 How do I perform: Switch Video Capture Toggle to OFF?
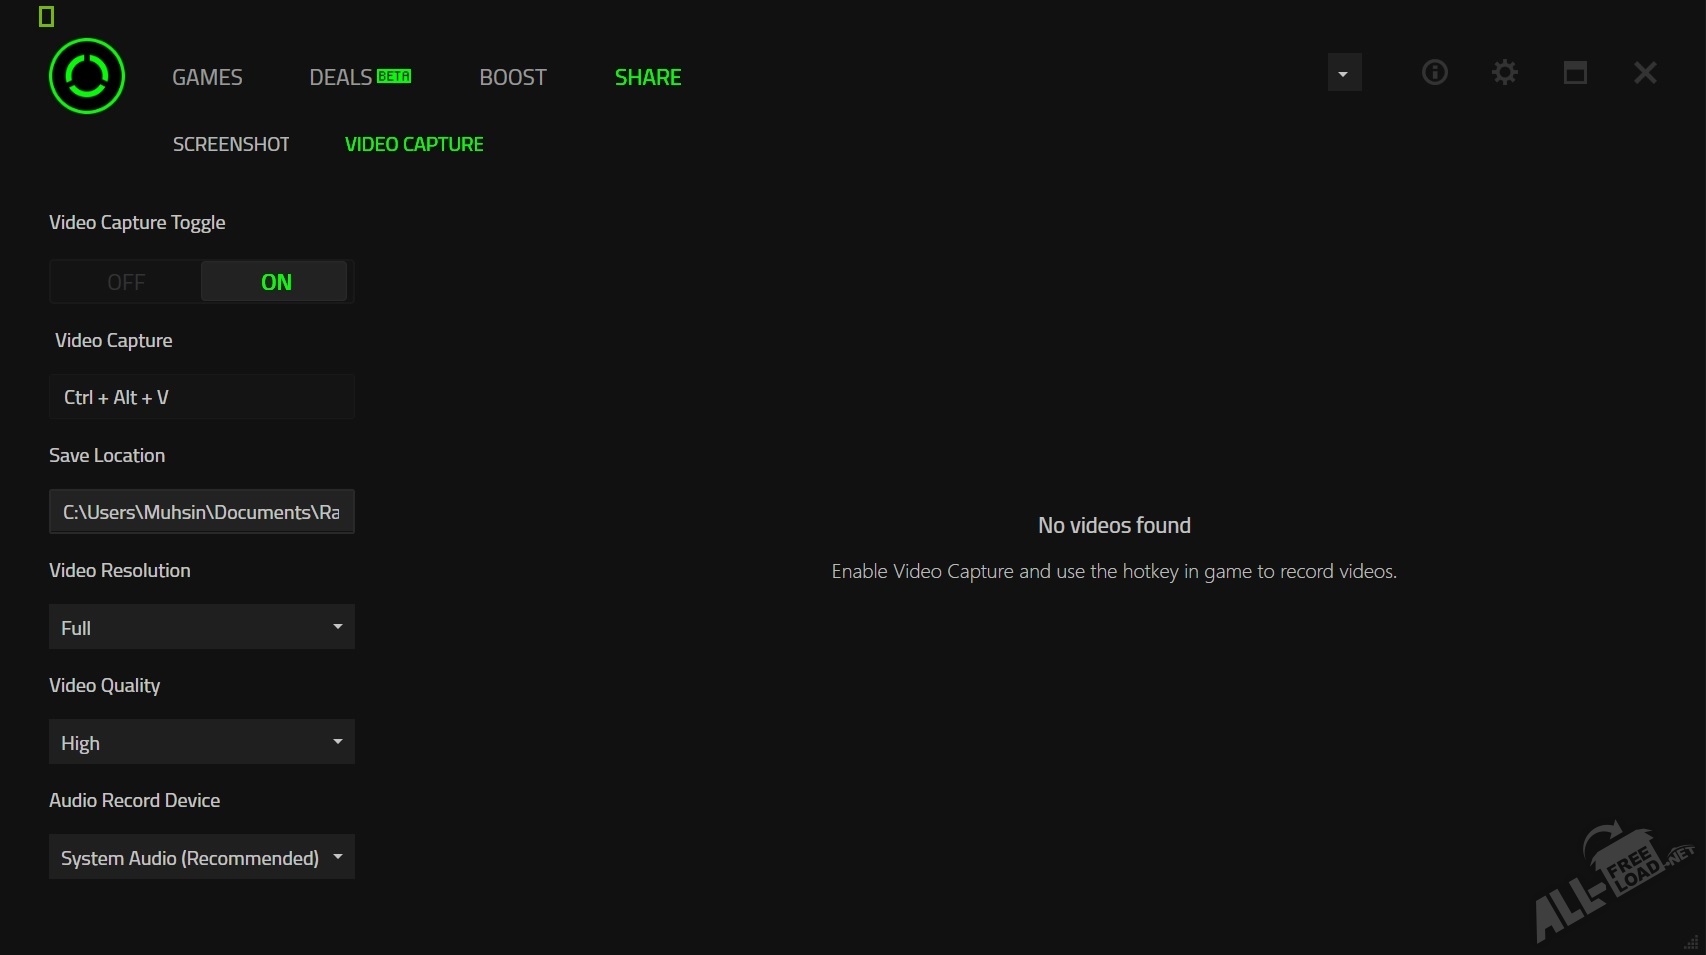[x=126, y=282]
